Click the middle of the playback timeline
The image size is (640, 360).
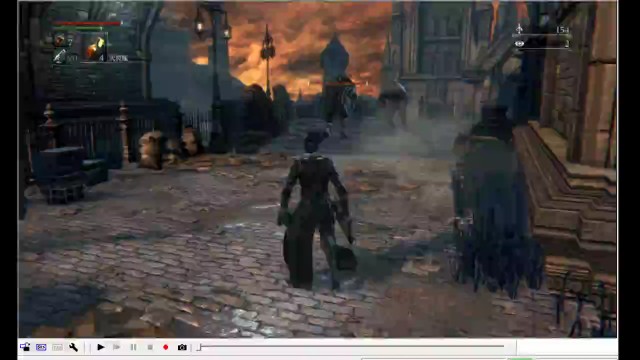point(351,347)
